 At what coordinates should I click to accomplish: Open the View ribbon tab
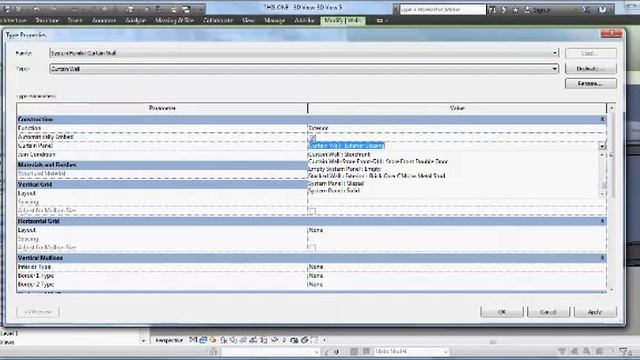click(x=248, y=20)
